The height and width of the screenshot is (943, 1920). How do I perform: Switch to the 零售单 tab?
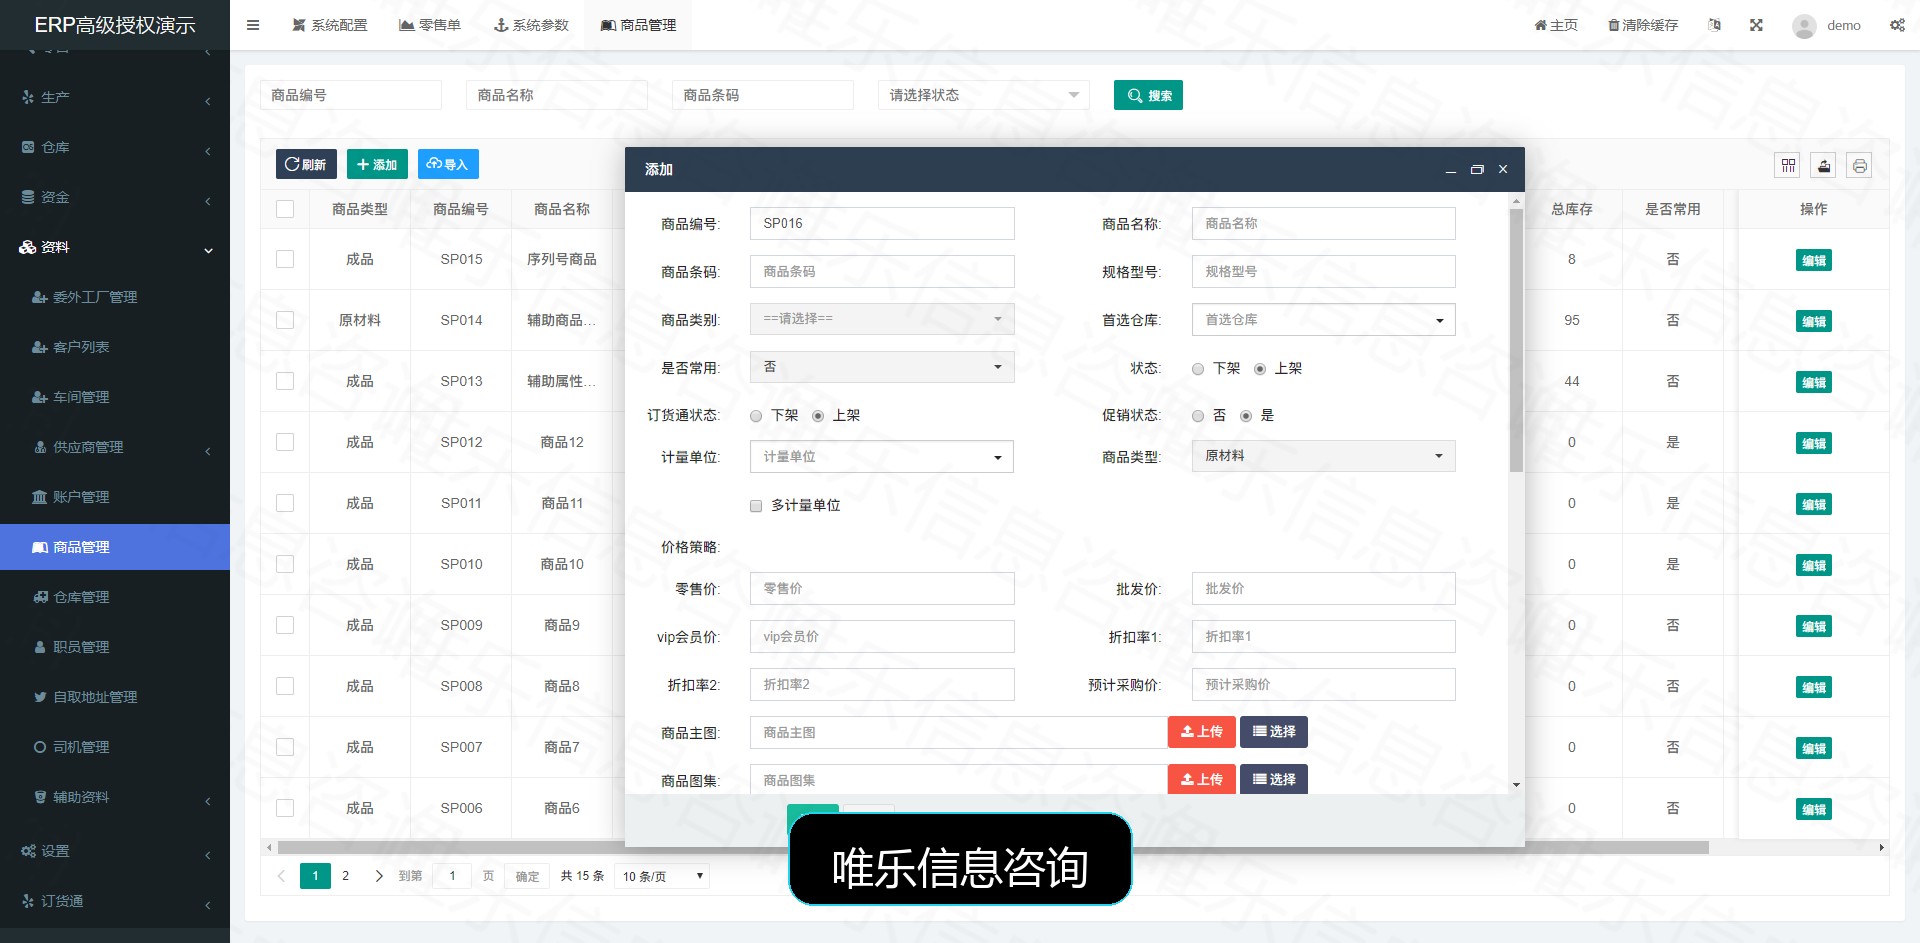[430, 25]
